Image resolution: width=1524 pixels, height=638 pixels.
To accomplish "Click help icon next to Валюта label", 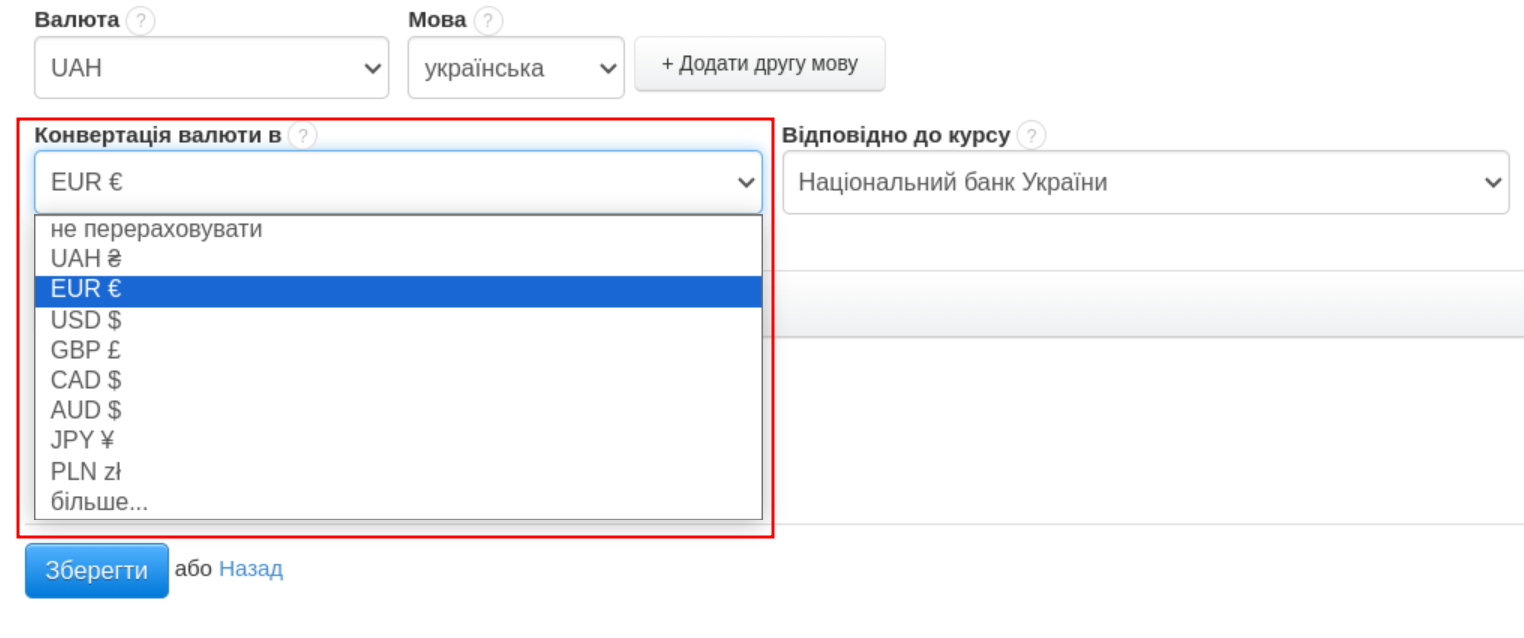I will coord(141,21).
